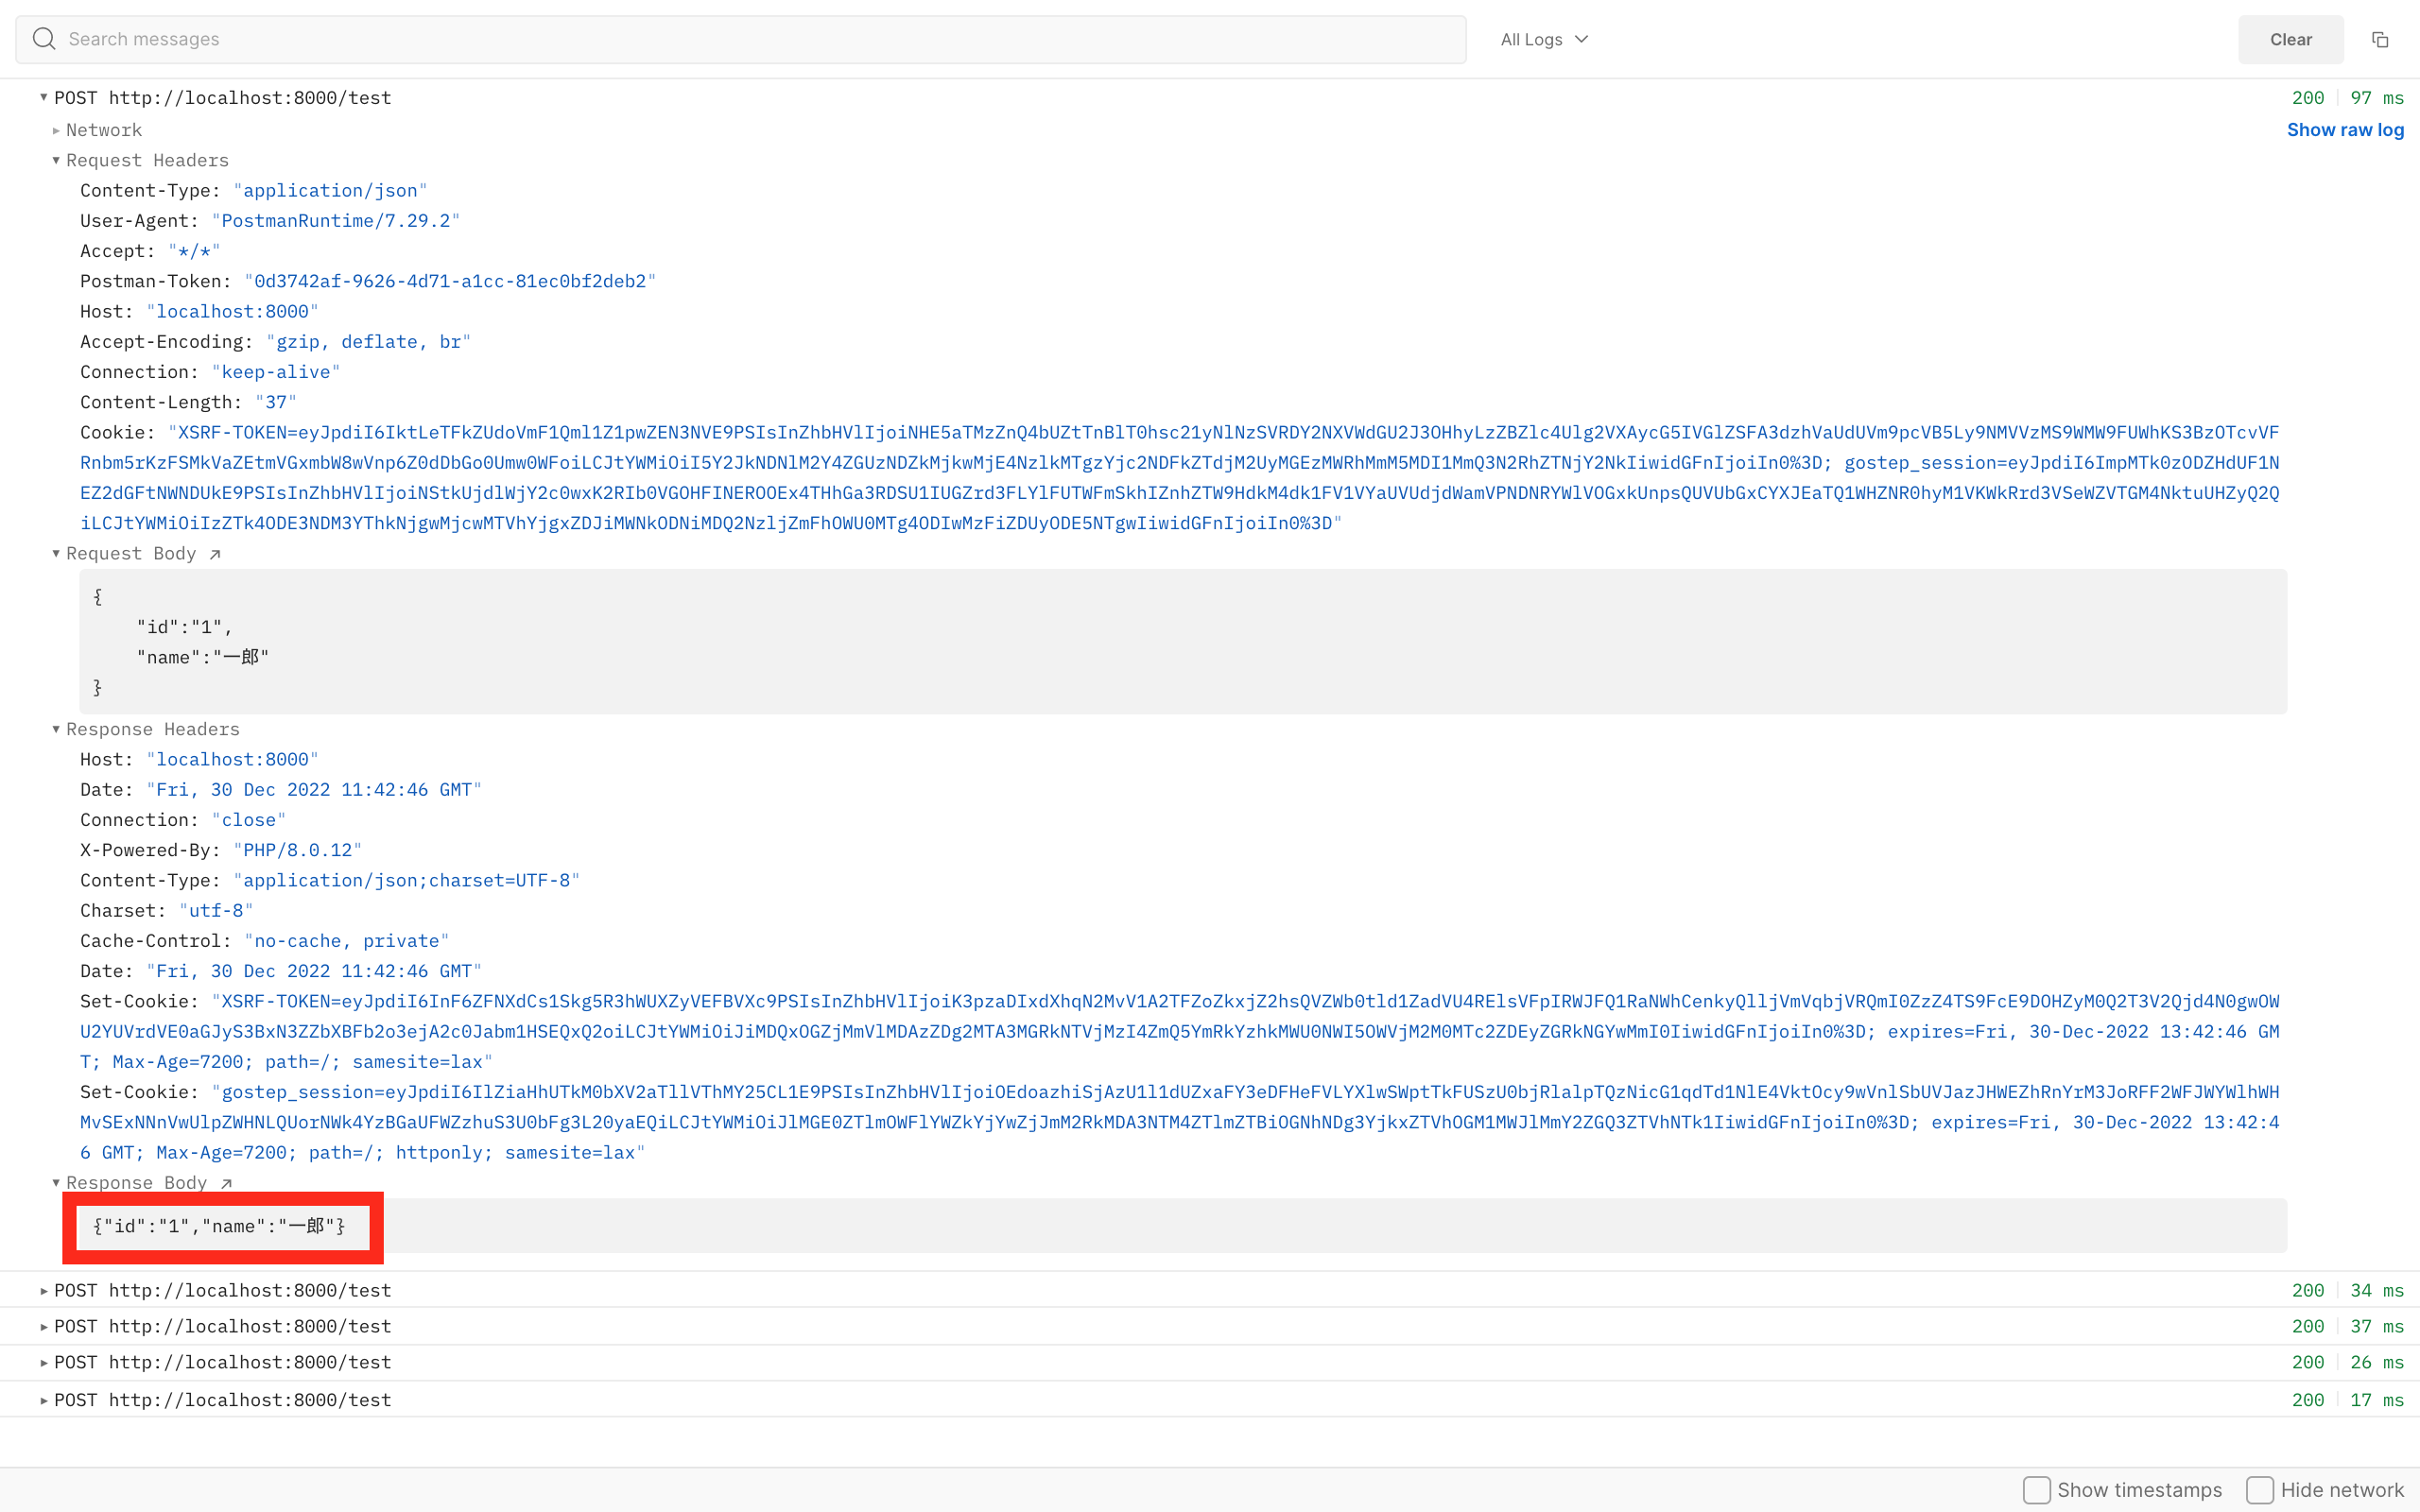Click the copy logs icon top right
Image resolution: width=2420 pixels, height=1512 pixels.
point(2380,39)
